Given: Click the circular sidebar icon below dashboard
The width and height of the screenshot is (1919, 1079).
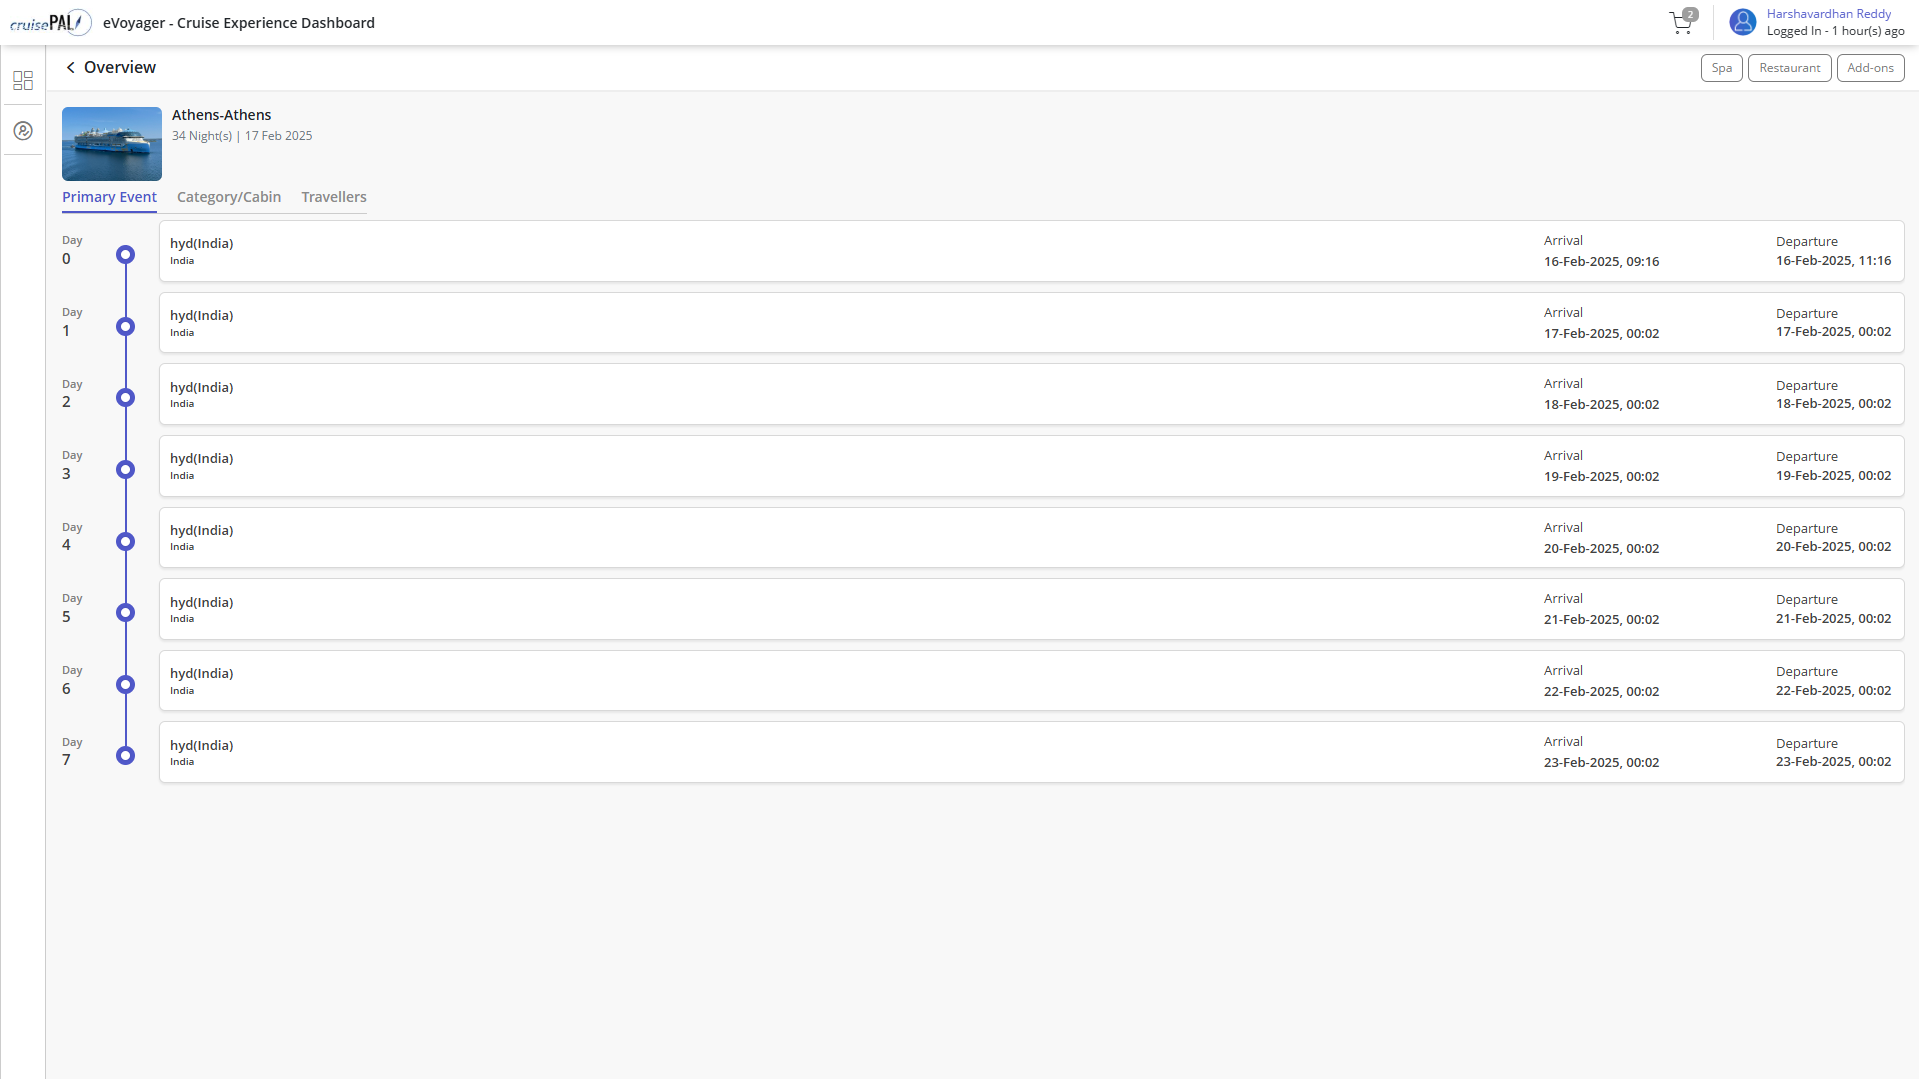Looking at the screenshot, I should point(23,131).
